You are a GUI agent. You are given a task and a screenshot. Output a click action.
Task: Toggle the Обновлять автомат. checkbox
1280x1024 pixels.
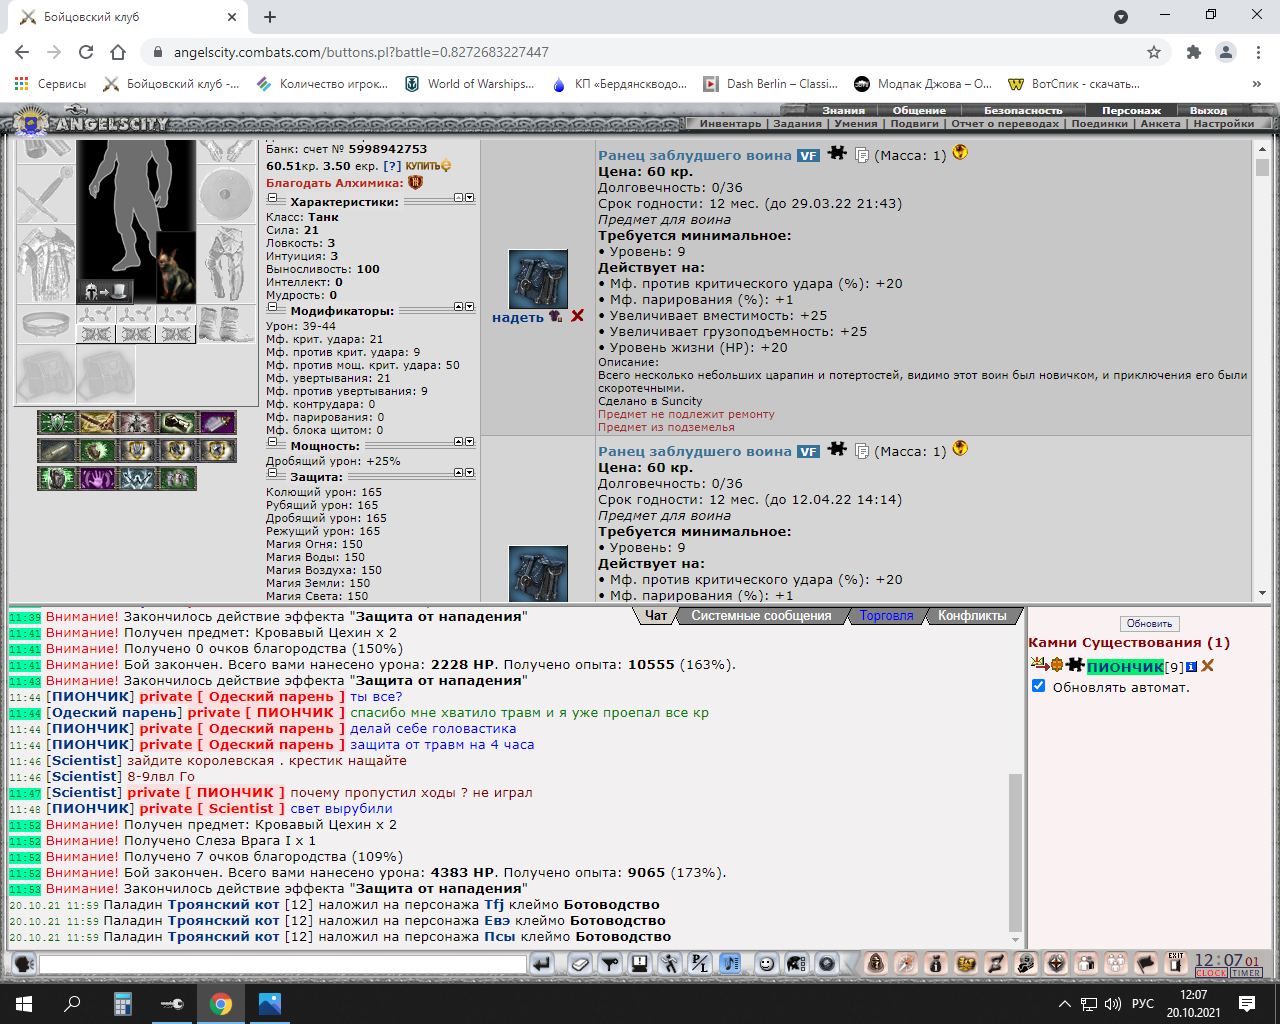(x=1038, y=686)
